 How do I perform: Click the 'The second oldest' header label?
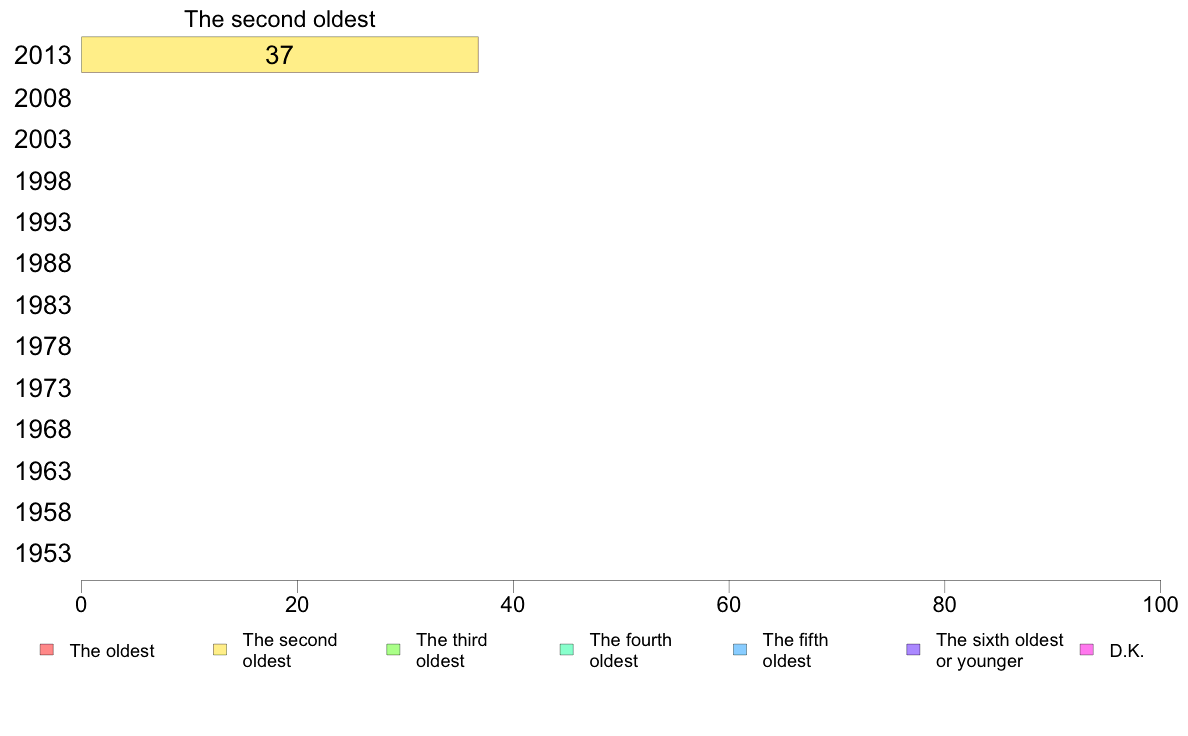coord(280,19)
